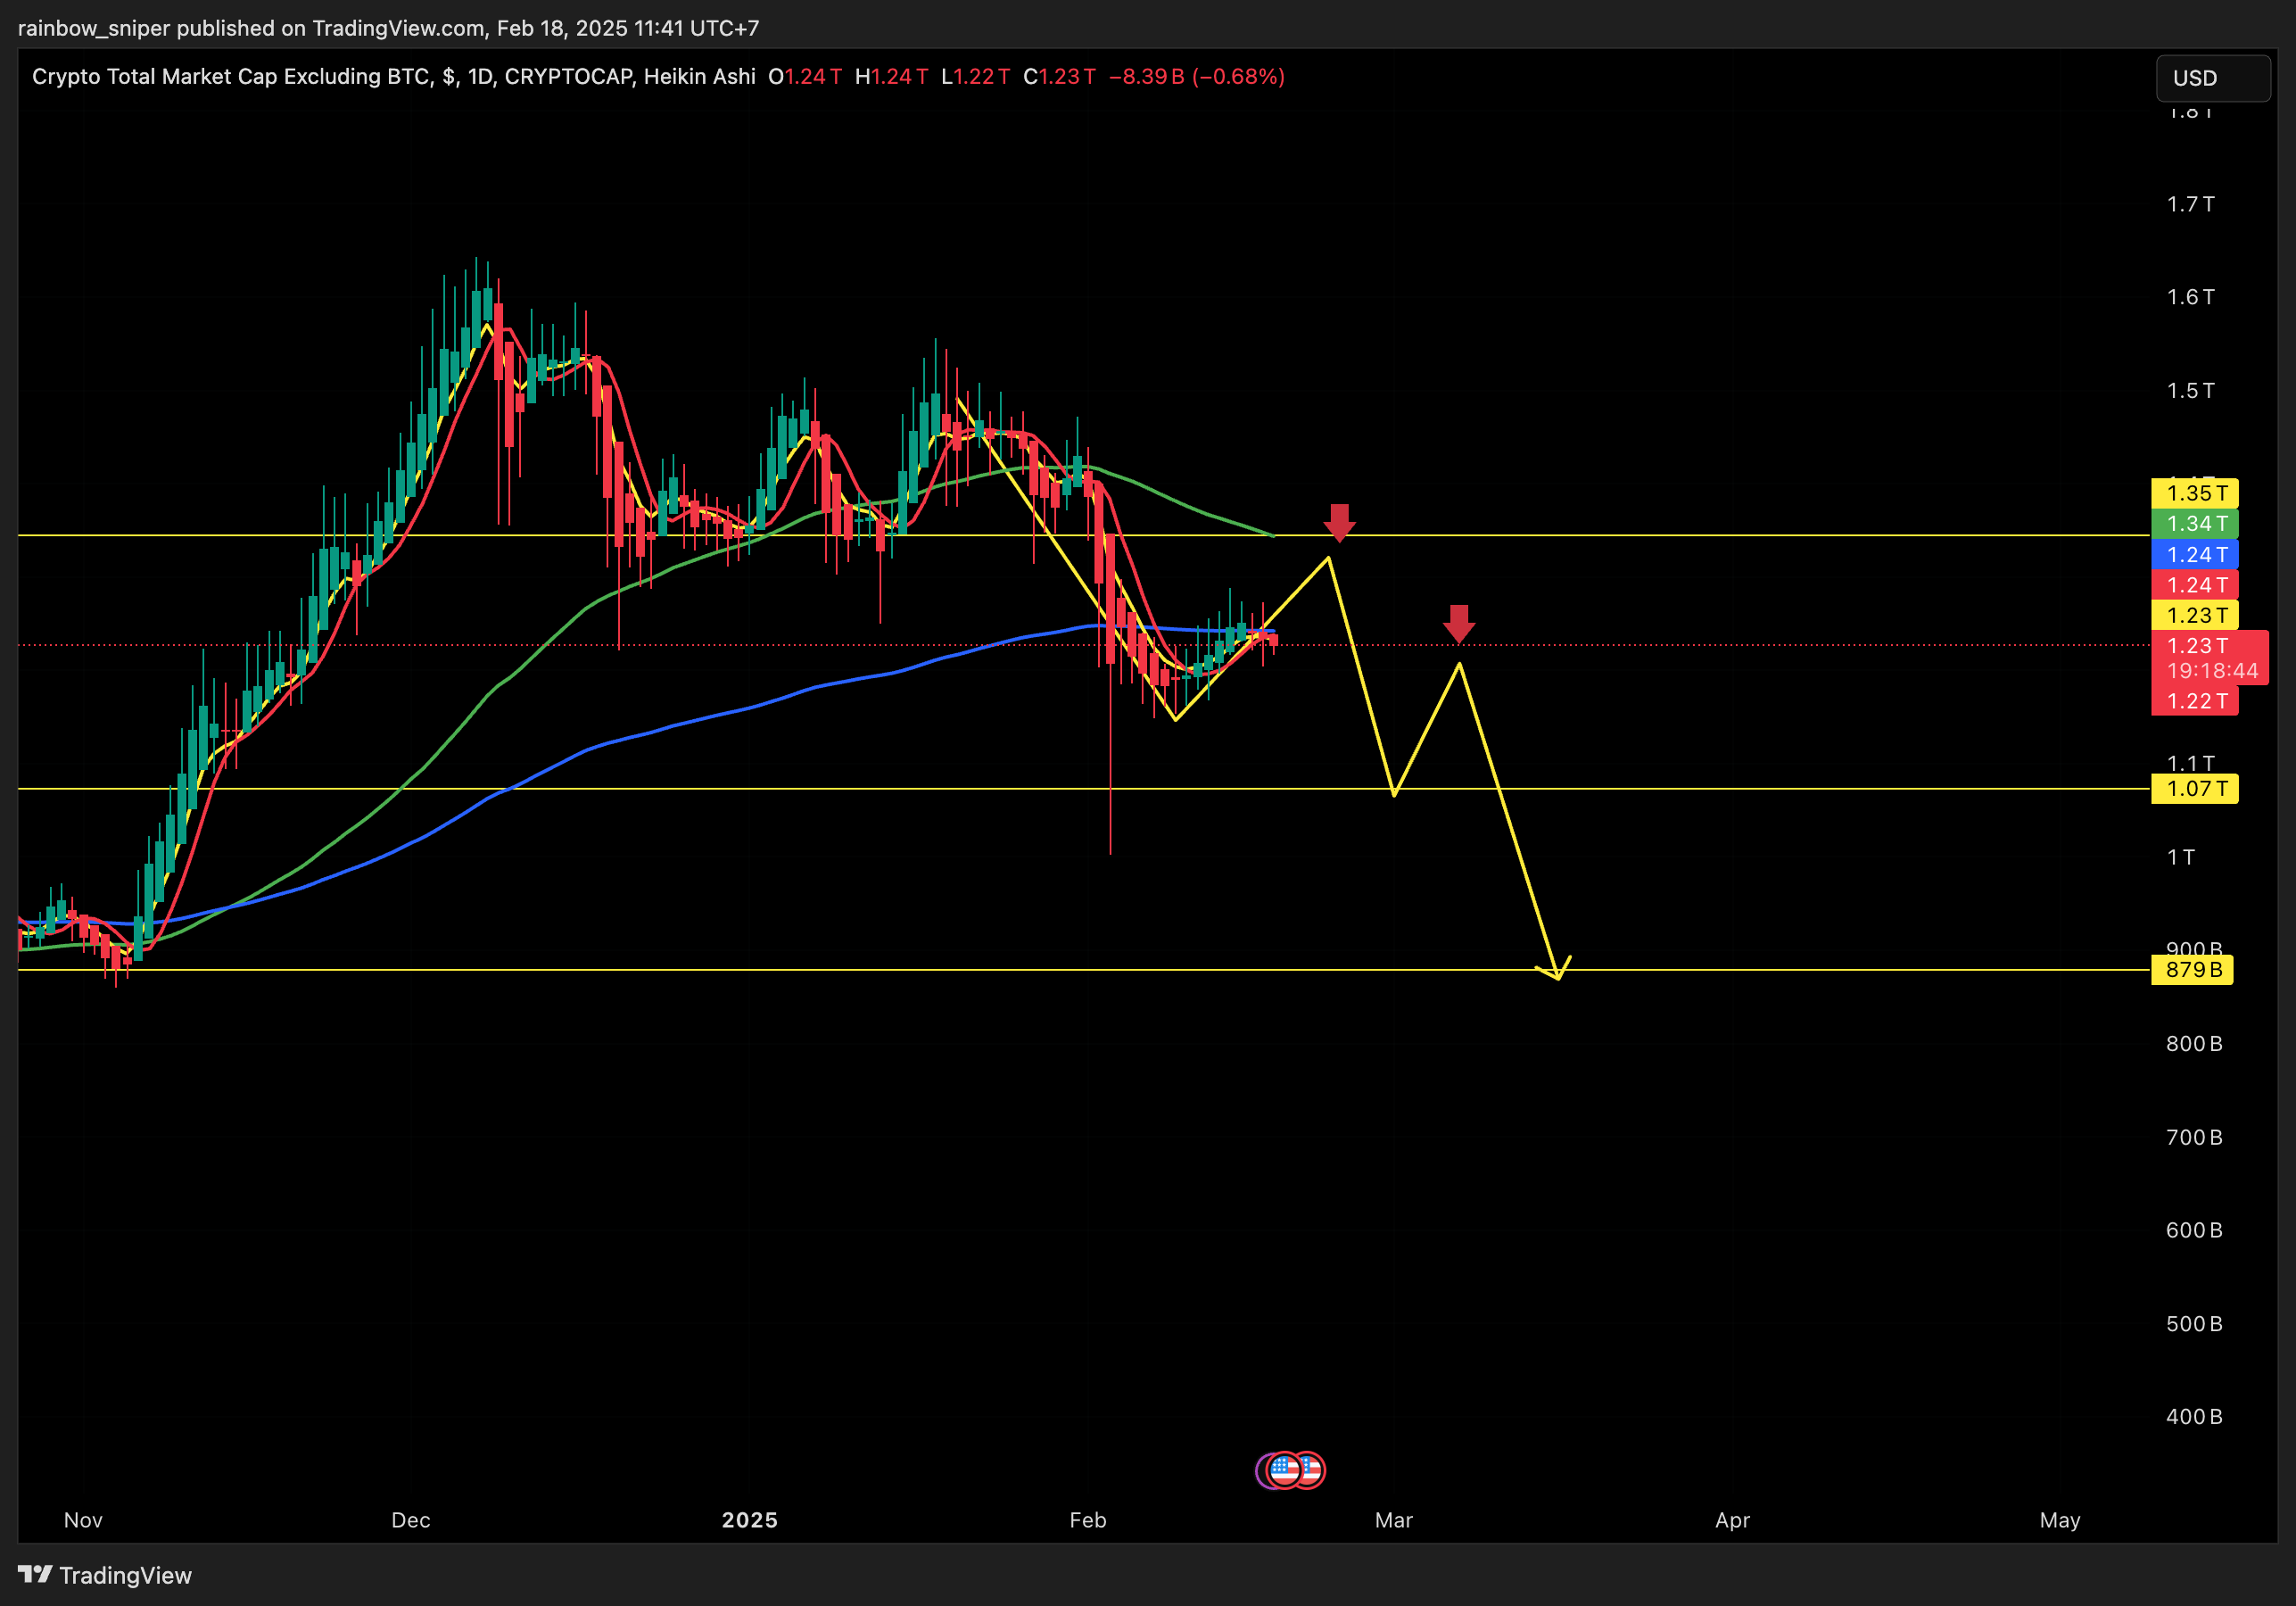This screenshot has height=1606, width=2296.
Task: Click the Heikin Ashi chart-type label in header
Action: (699, 77)
